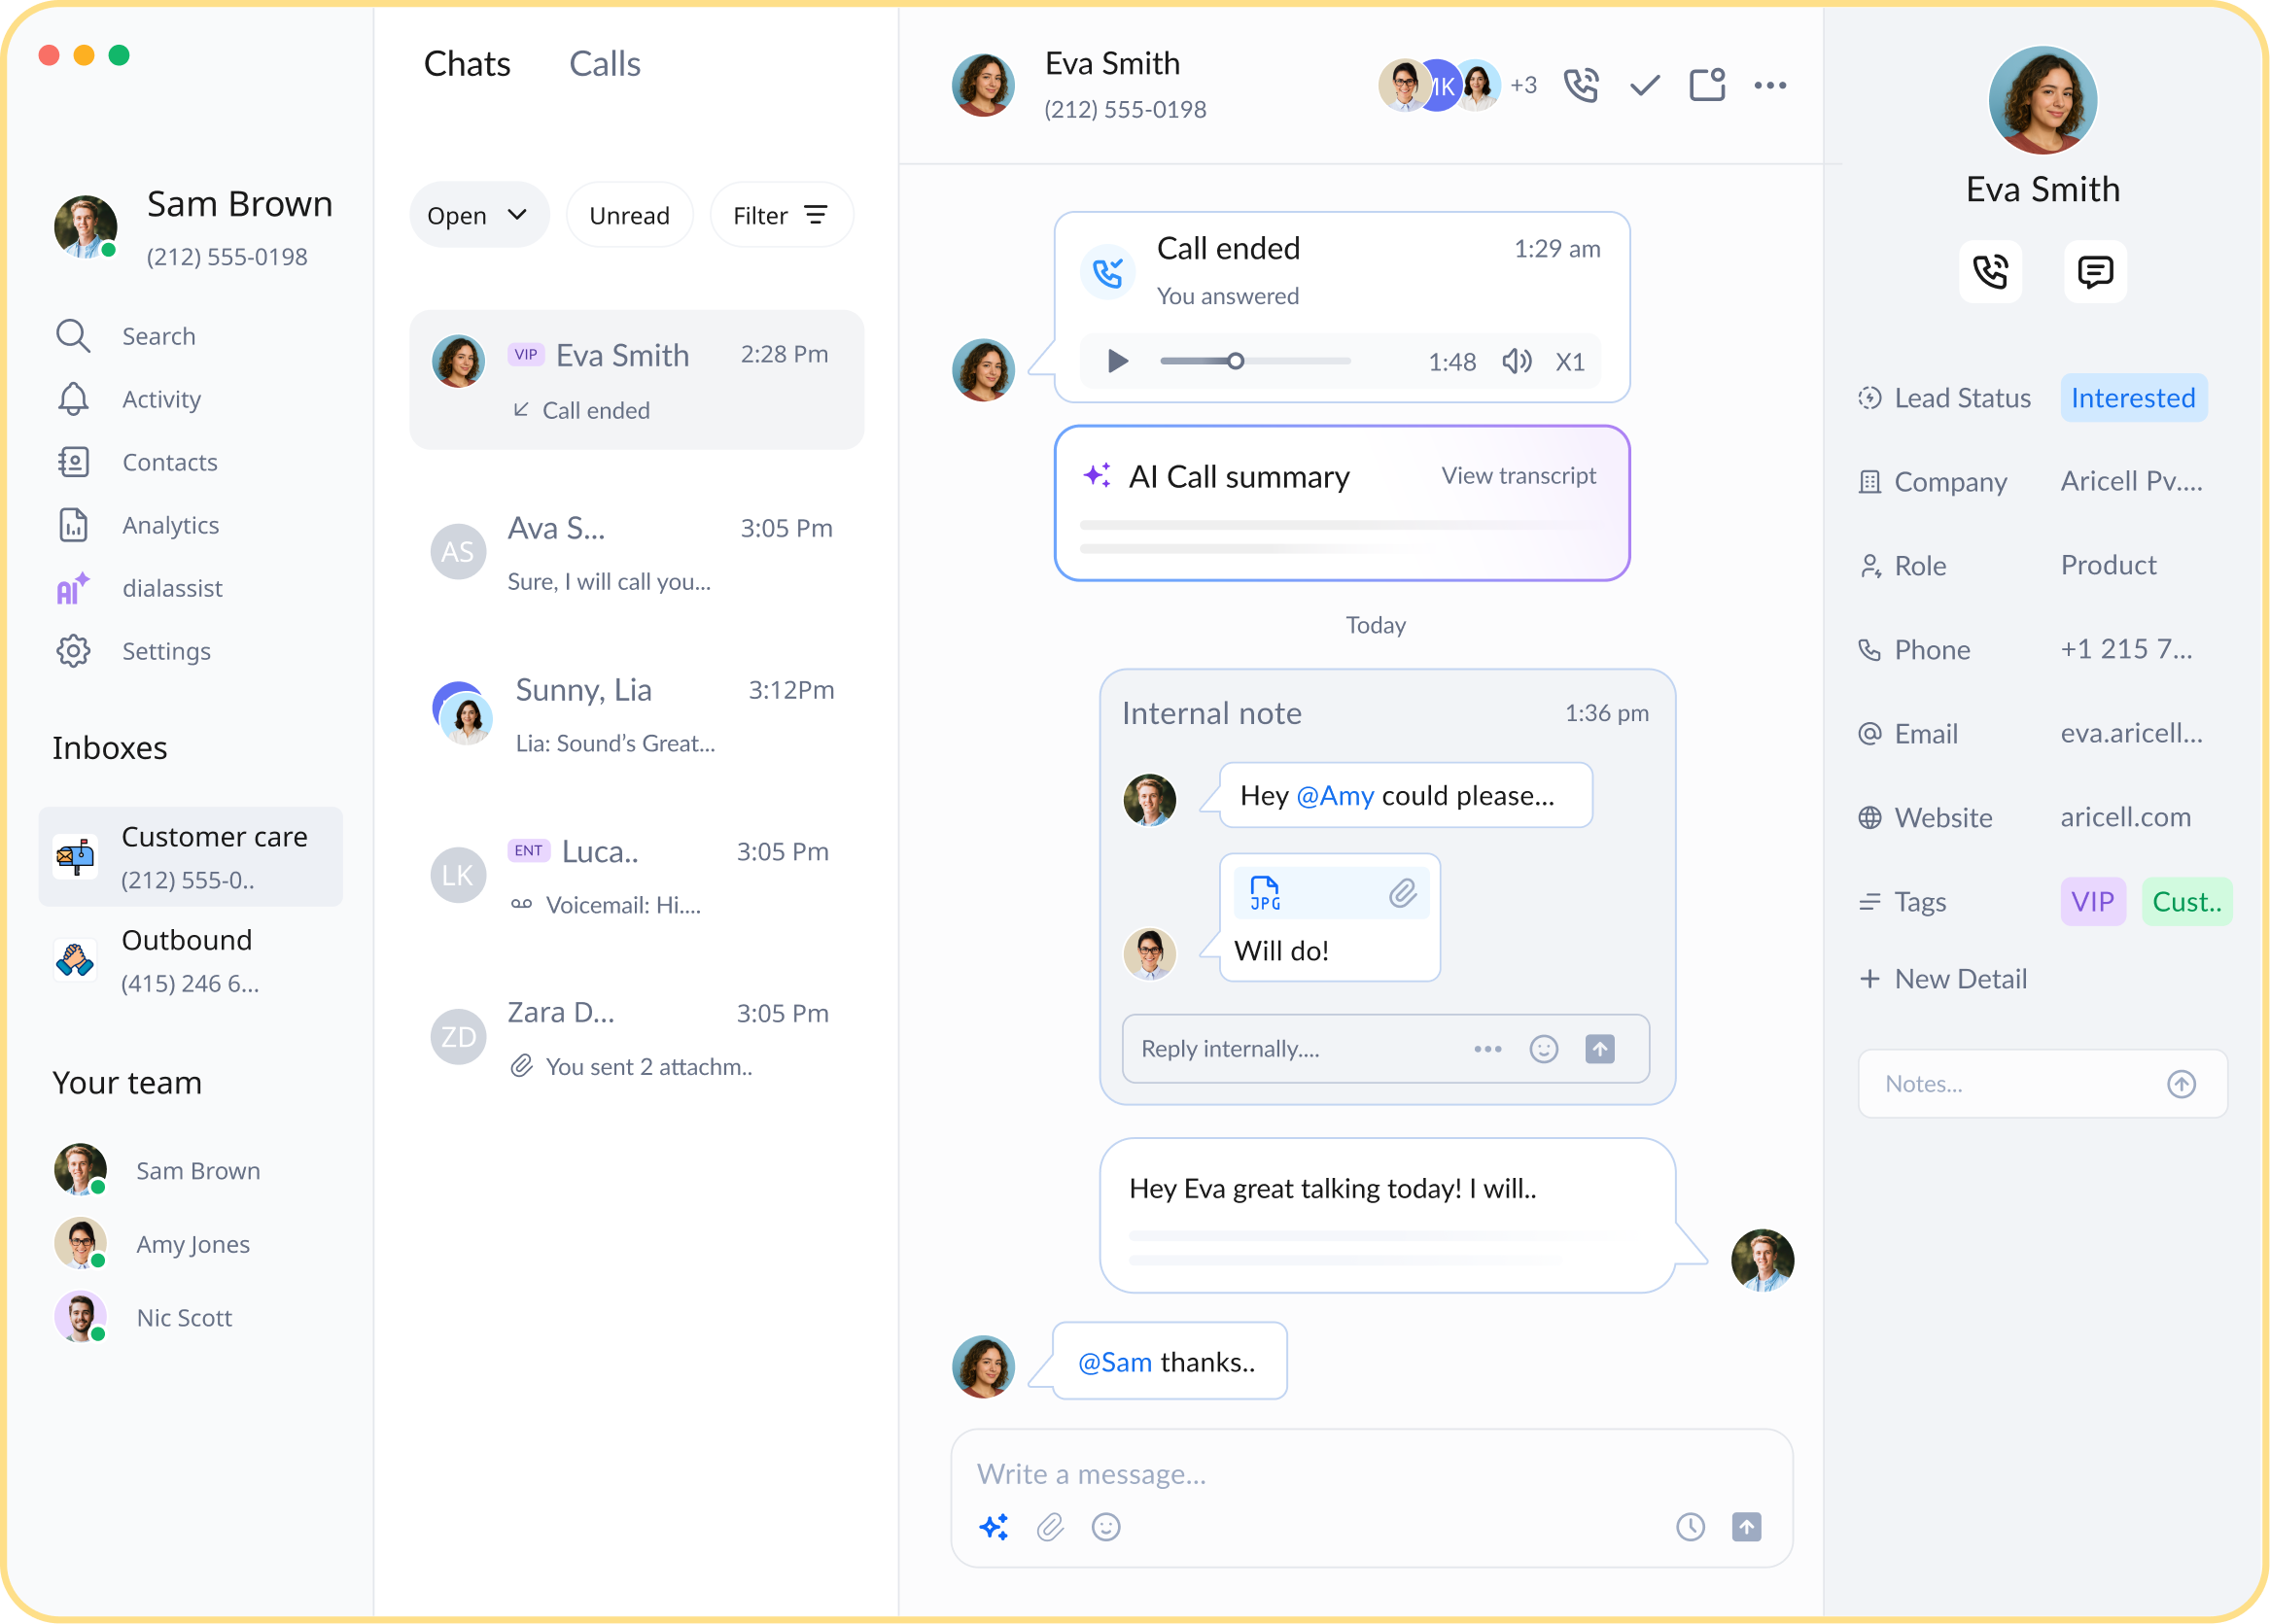
Task: Click the View transcript link
Action: (1517, 476)
